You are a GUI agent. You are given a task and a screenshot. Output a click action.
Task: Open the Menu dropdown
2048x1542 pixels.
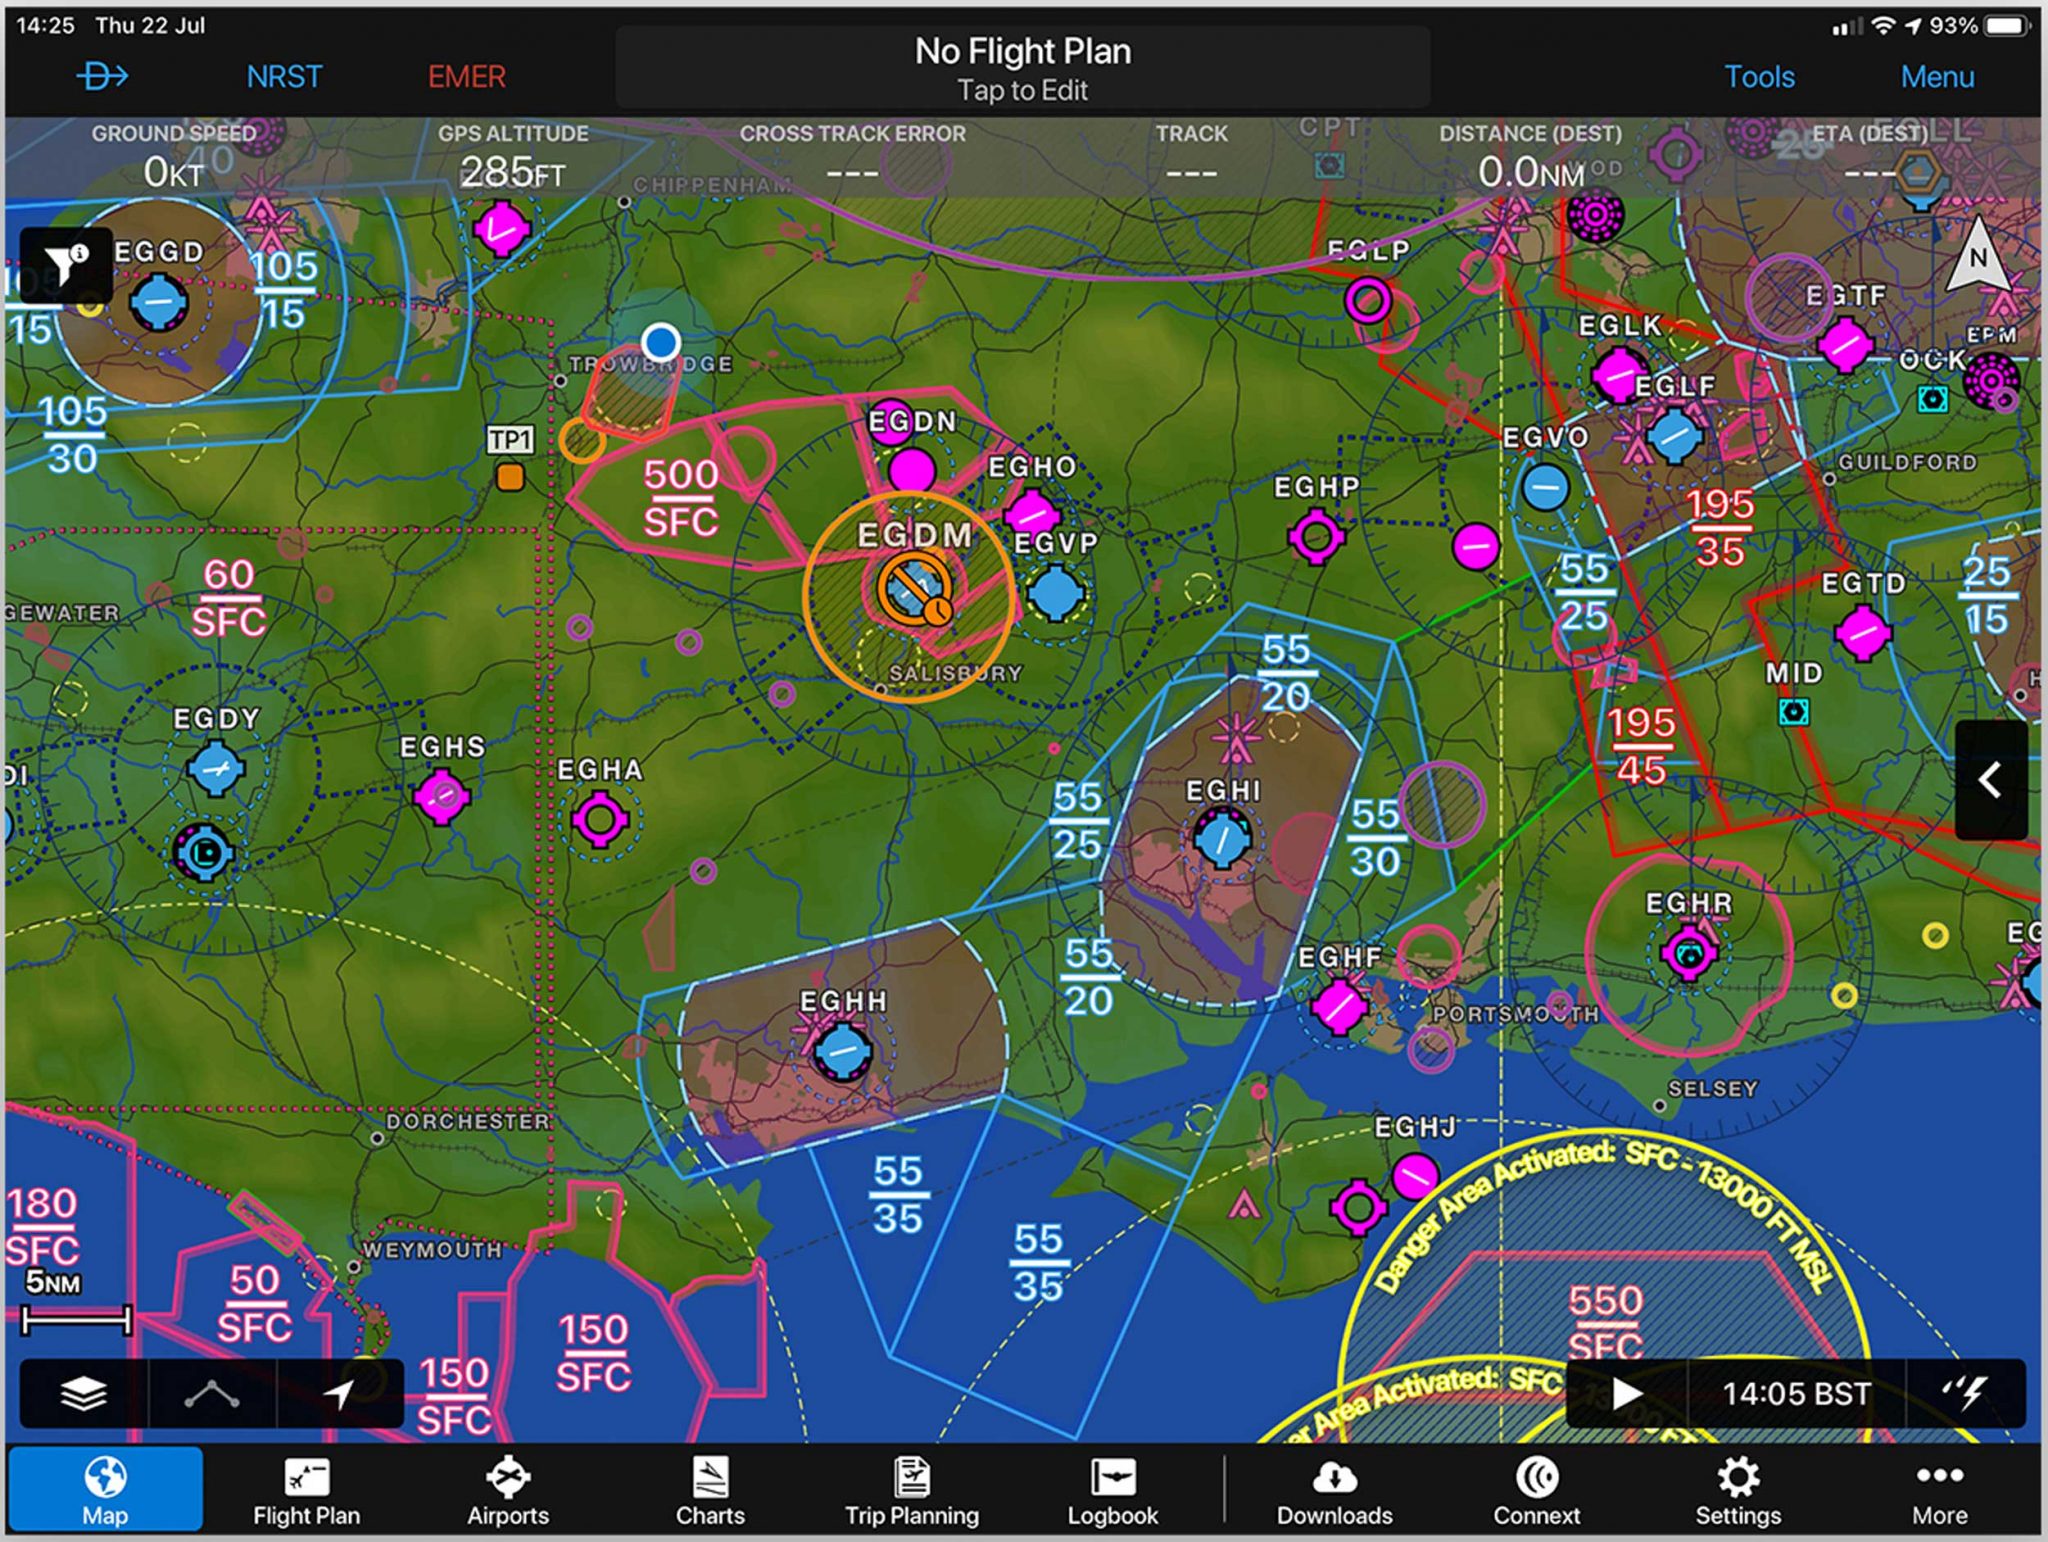point(1938,76)
